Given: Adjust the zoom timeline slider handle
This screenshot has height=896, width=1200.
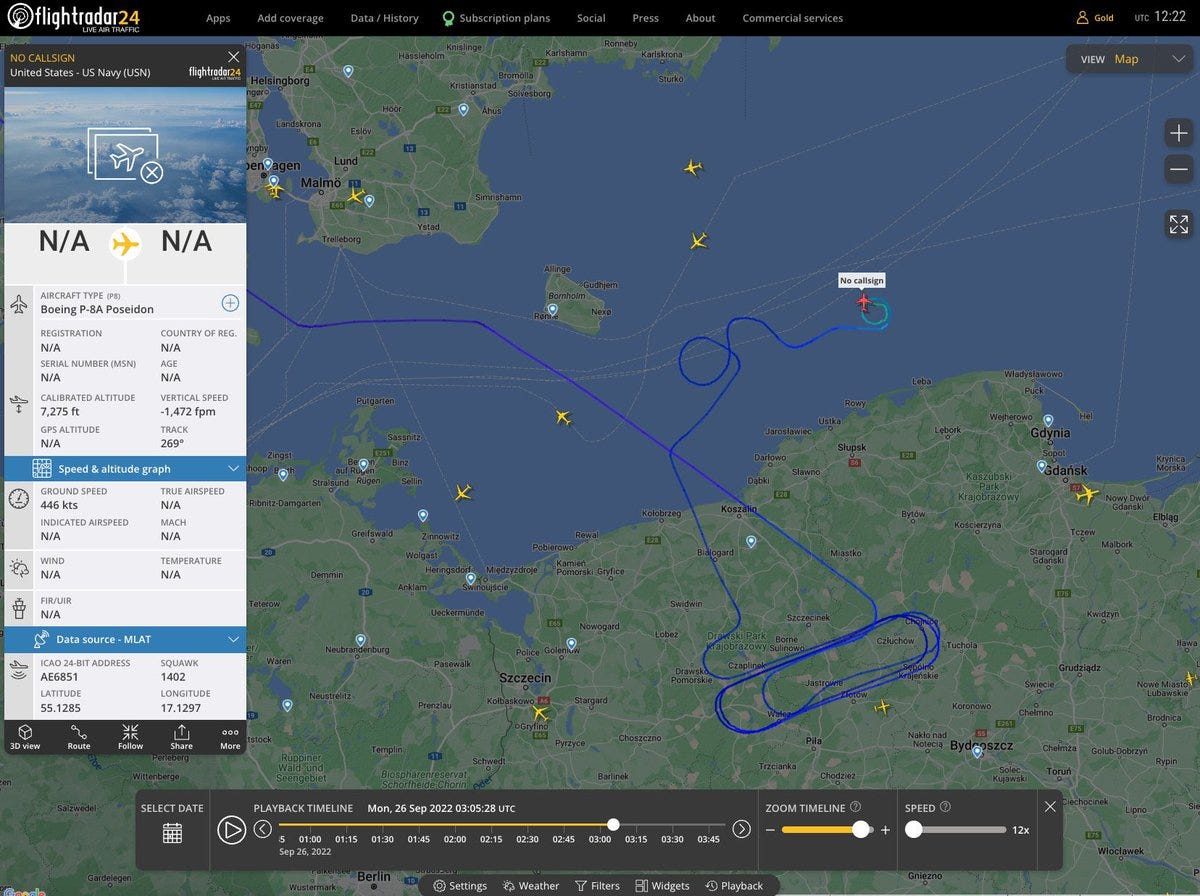Looking at the screenshot, I should [860, 829].
